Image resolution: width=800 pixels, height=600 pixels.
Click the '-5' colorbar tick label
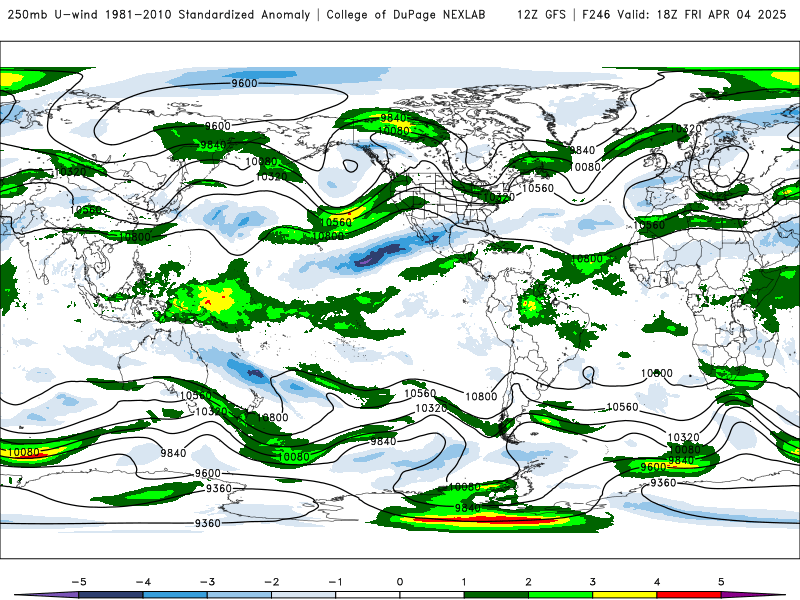click(x=79, y=582)
